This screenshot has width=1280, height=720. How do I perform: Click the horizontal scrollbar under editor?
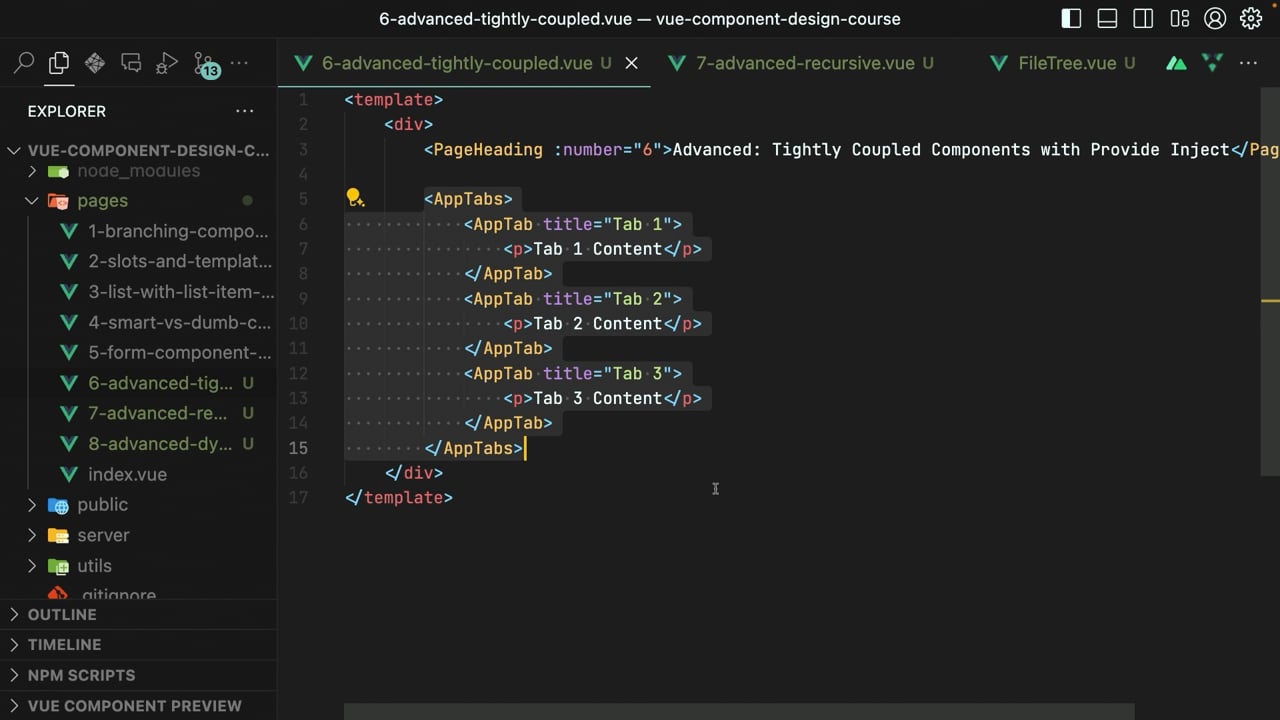(739, 711)
